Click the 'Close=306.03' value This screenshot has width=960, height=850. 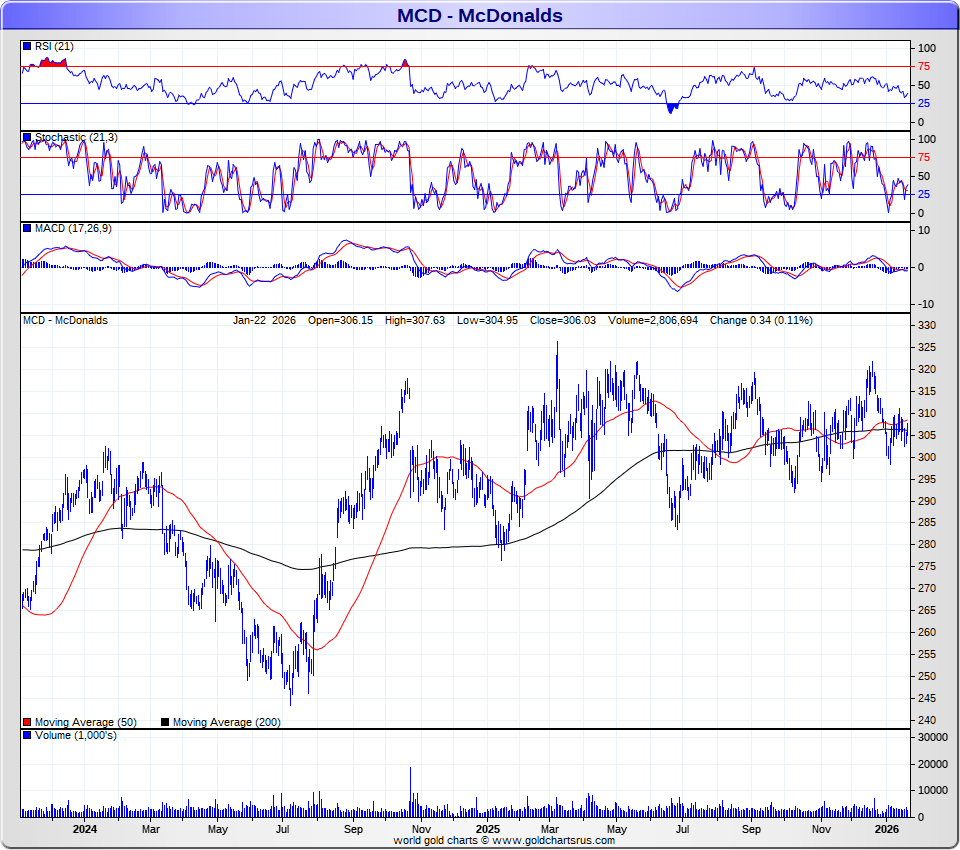[563, 320]
